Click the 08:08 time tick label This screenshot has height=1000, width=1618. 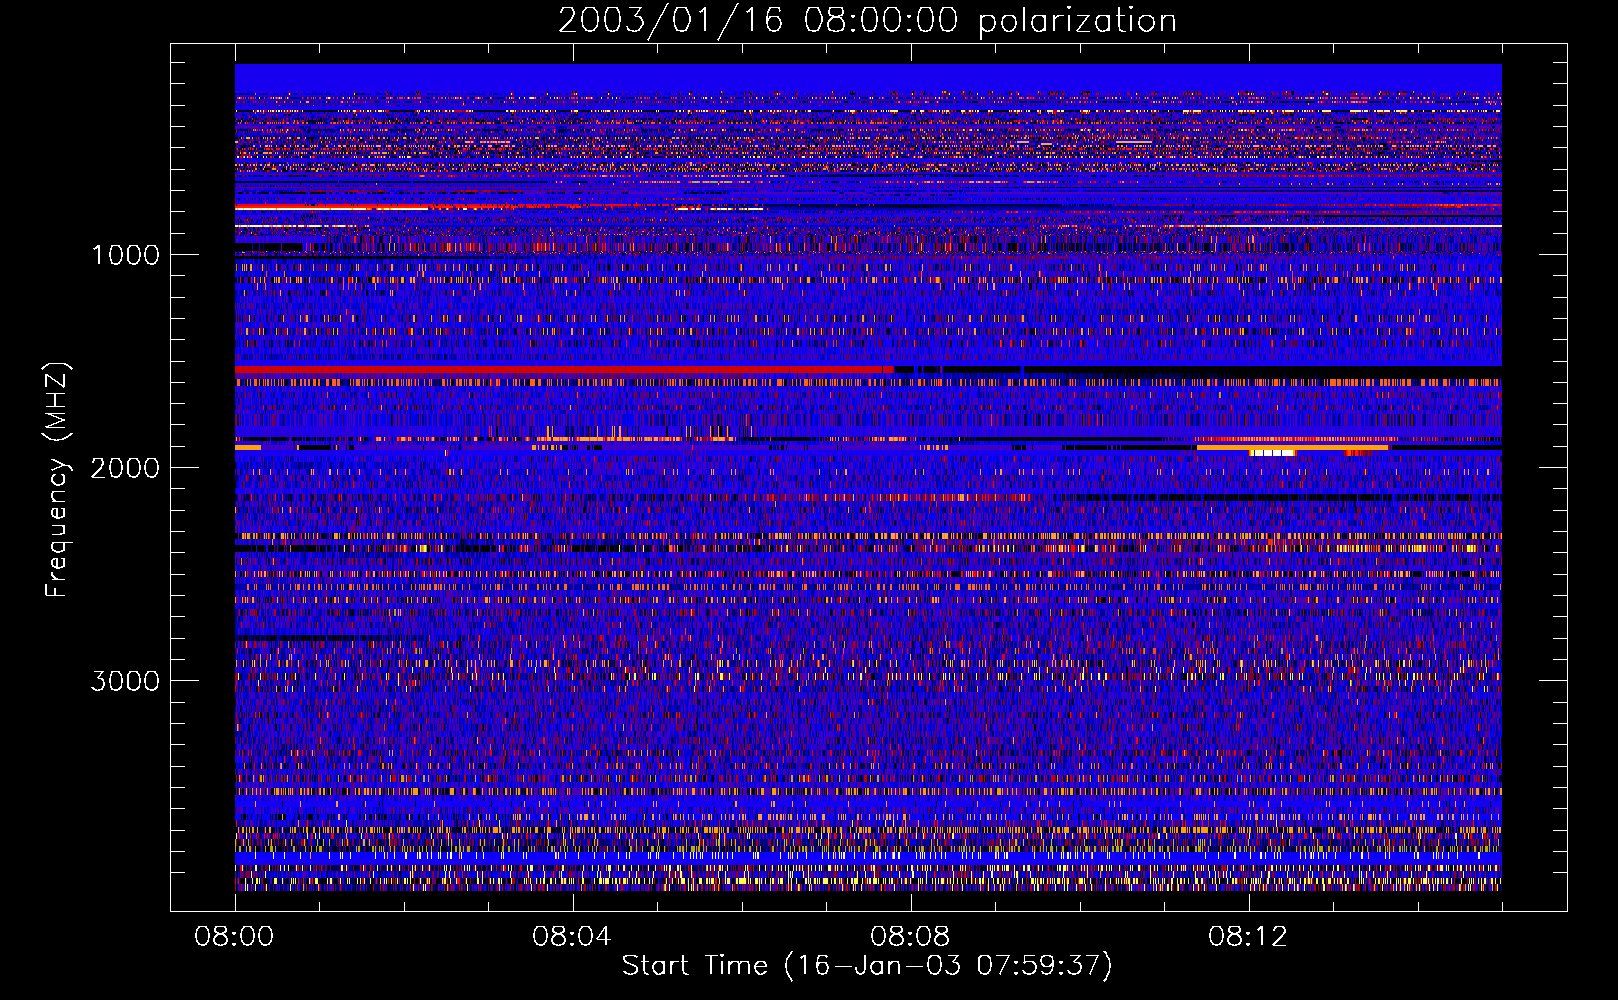[909, 937]
